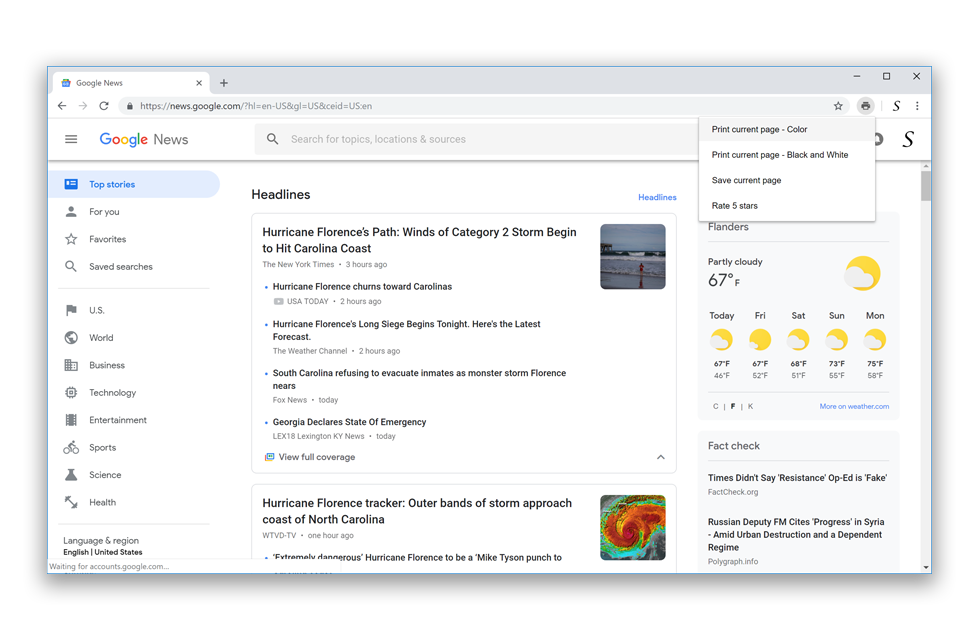Viewport: 980px width, 640px height.
Task: Open Russian Deputy FM fact check article
Action: (796, 534)
